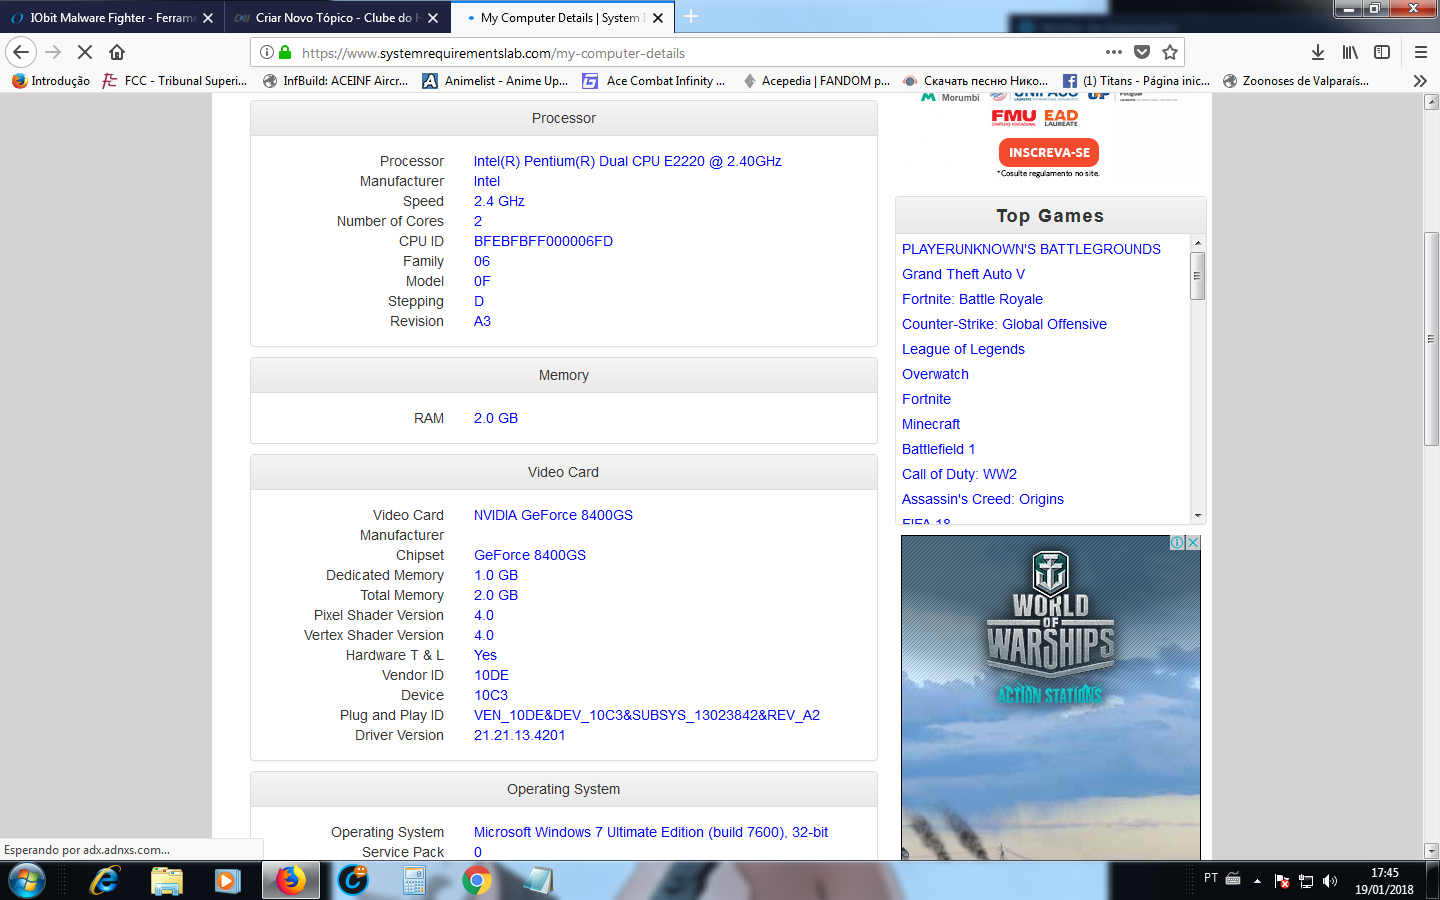This screenshot has height=900, width=1440.
Task: Open Animelist - Anime Up bookmark
Action: click(x=495, y=81)
